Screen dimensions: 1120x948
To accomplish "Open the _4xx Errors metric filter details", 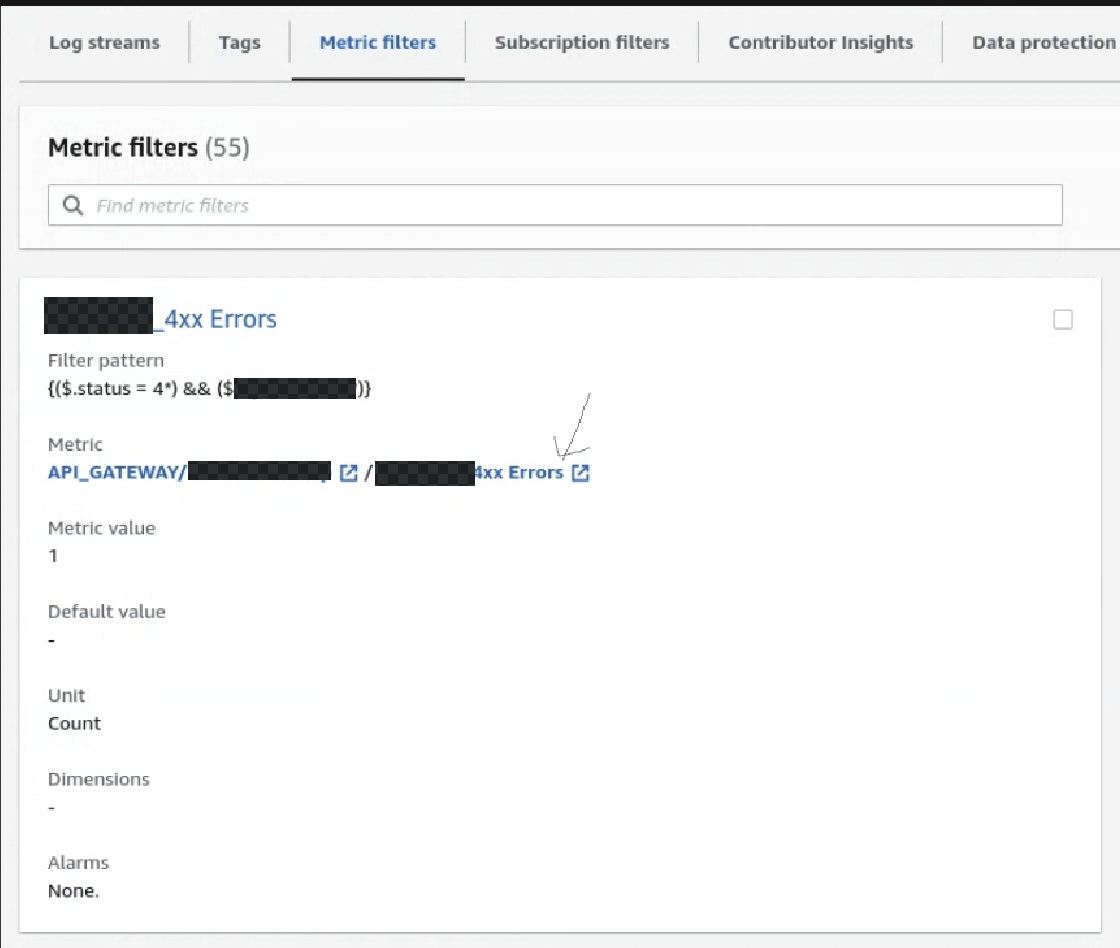I will (162, 318).
